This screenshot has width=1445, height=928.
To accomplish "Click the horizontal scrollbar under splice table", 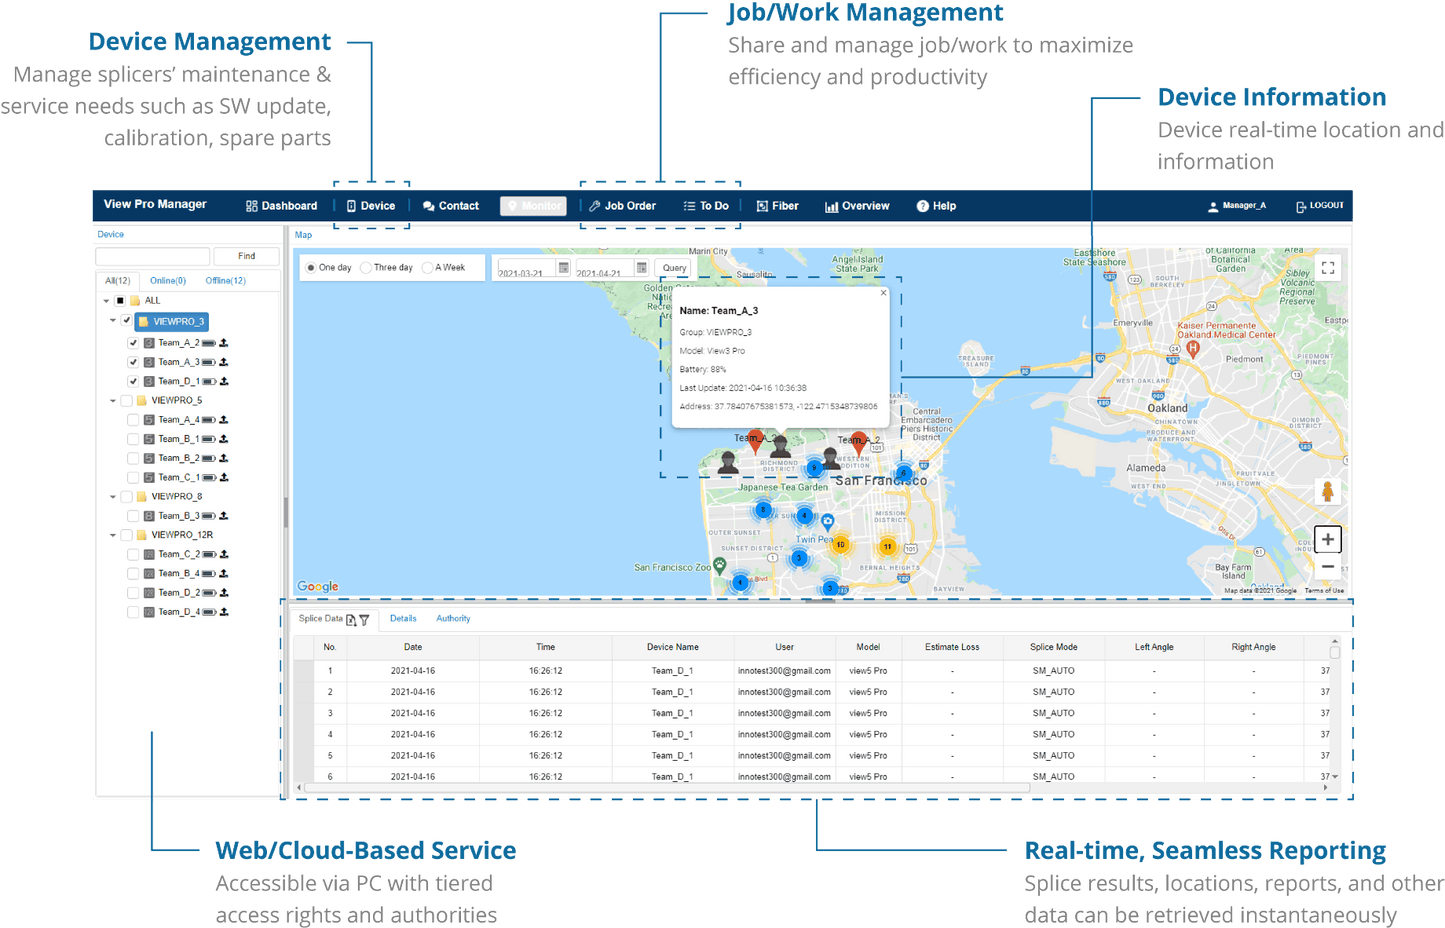I will (668, 788).
